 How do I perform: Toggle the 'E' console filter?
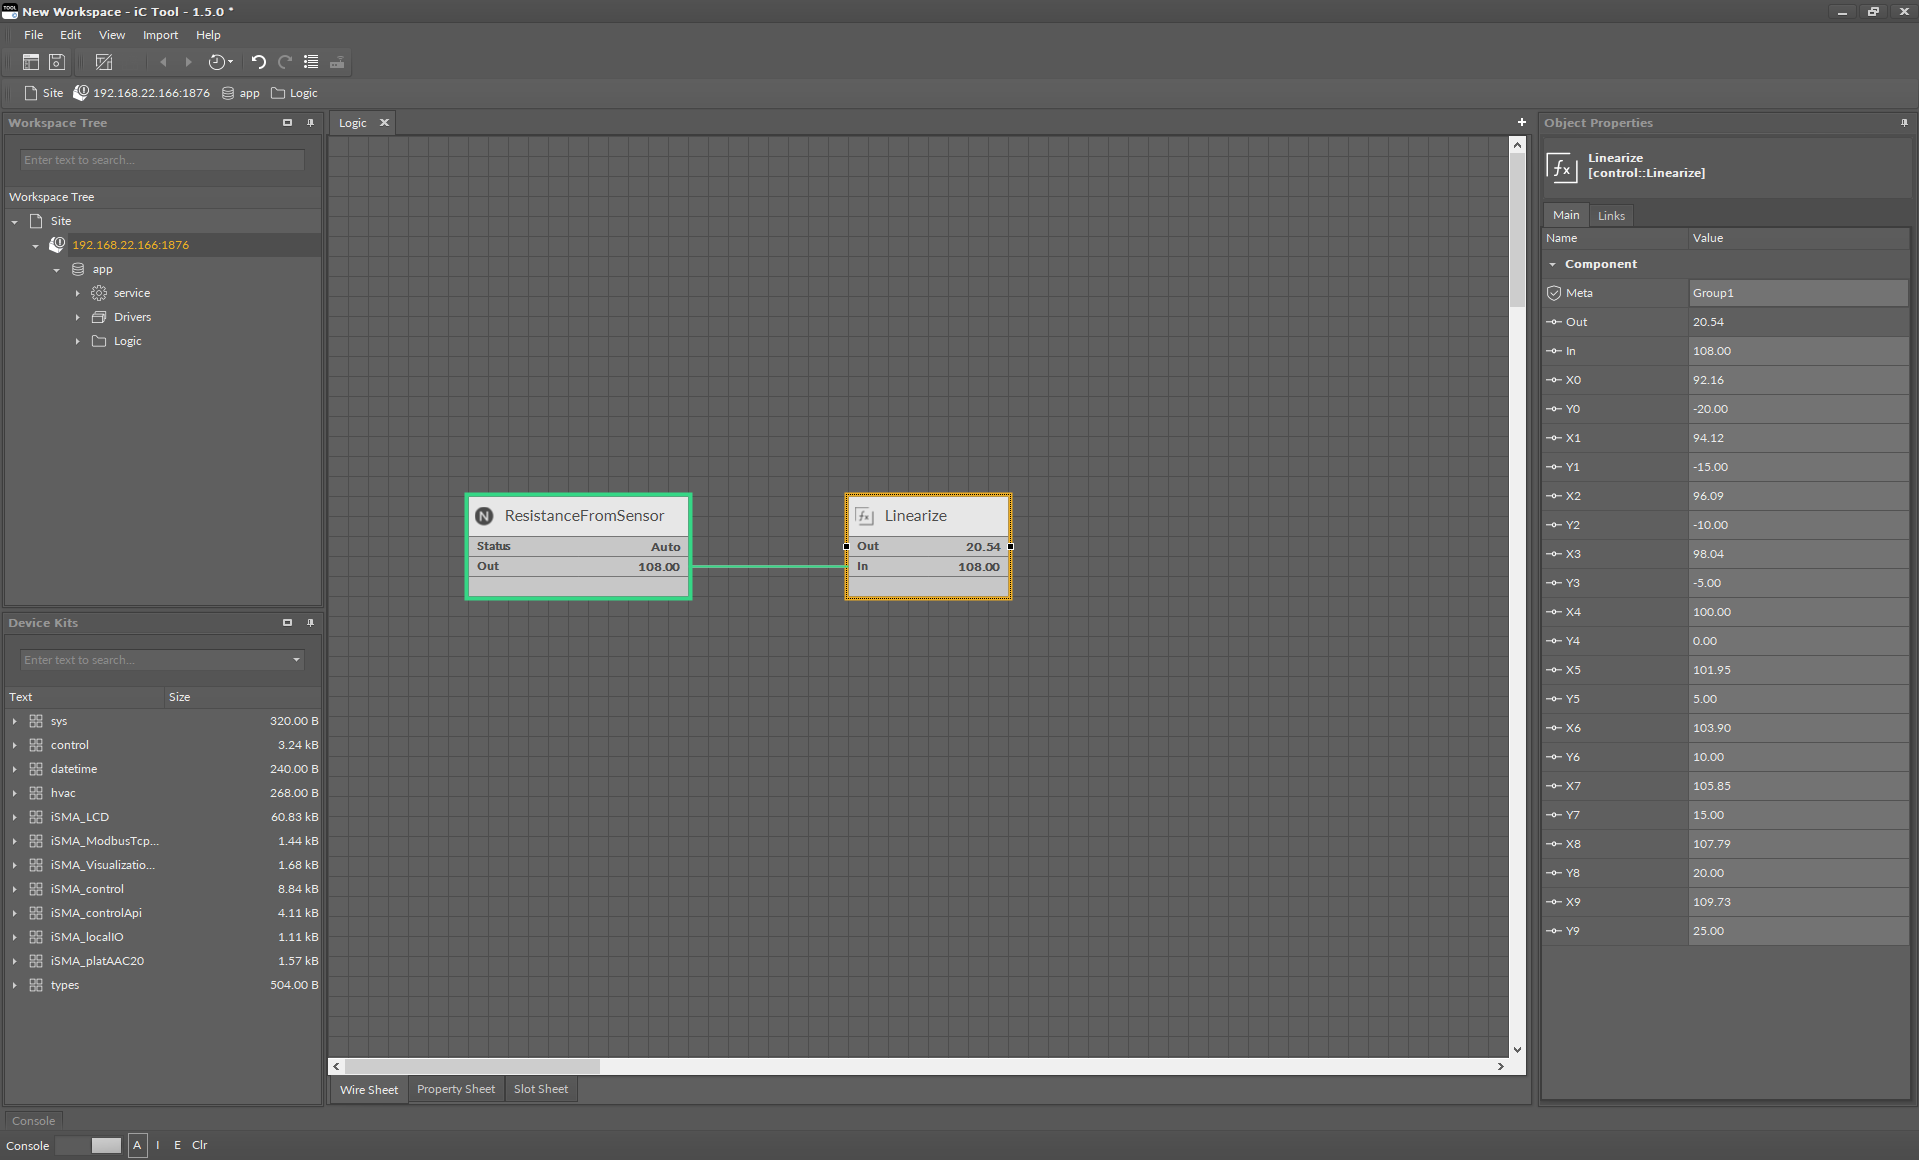pyautogui.click(x=177, y=1145)
